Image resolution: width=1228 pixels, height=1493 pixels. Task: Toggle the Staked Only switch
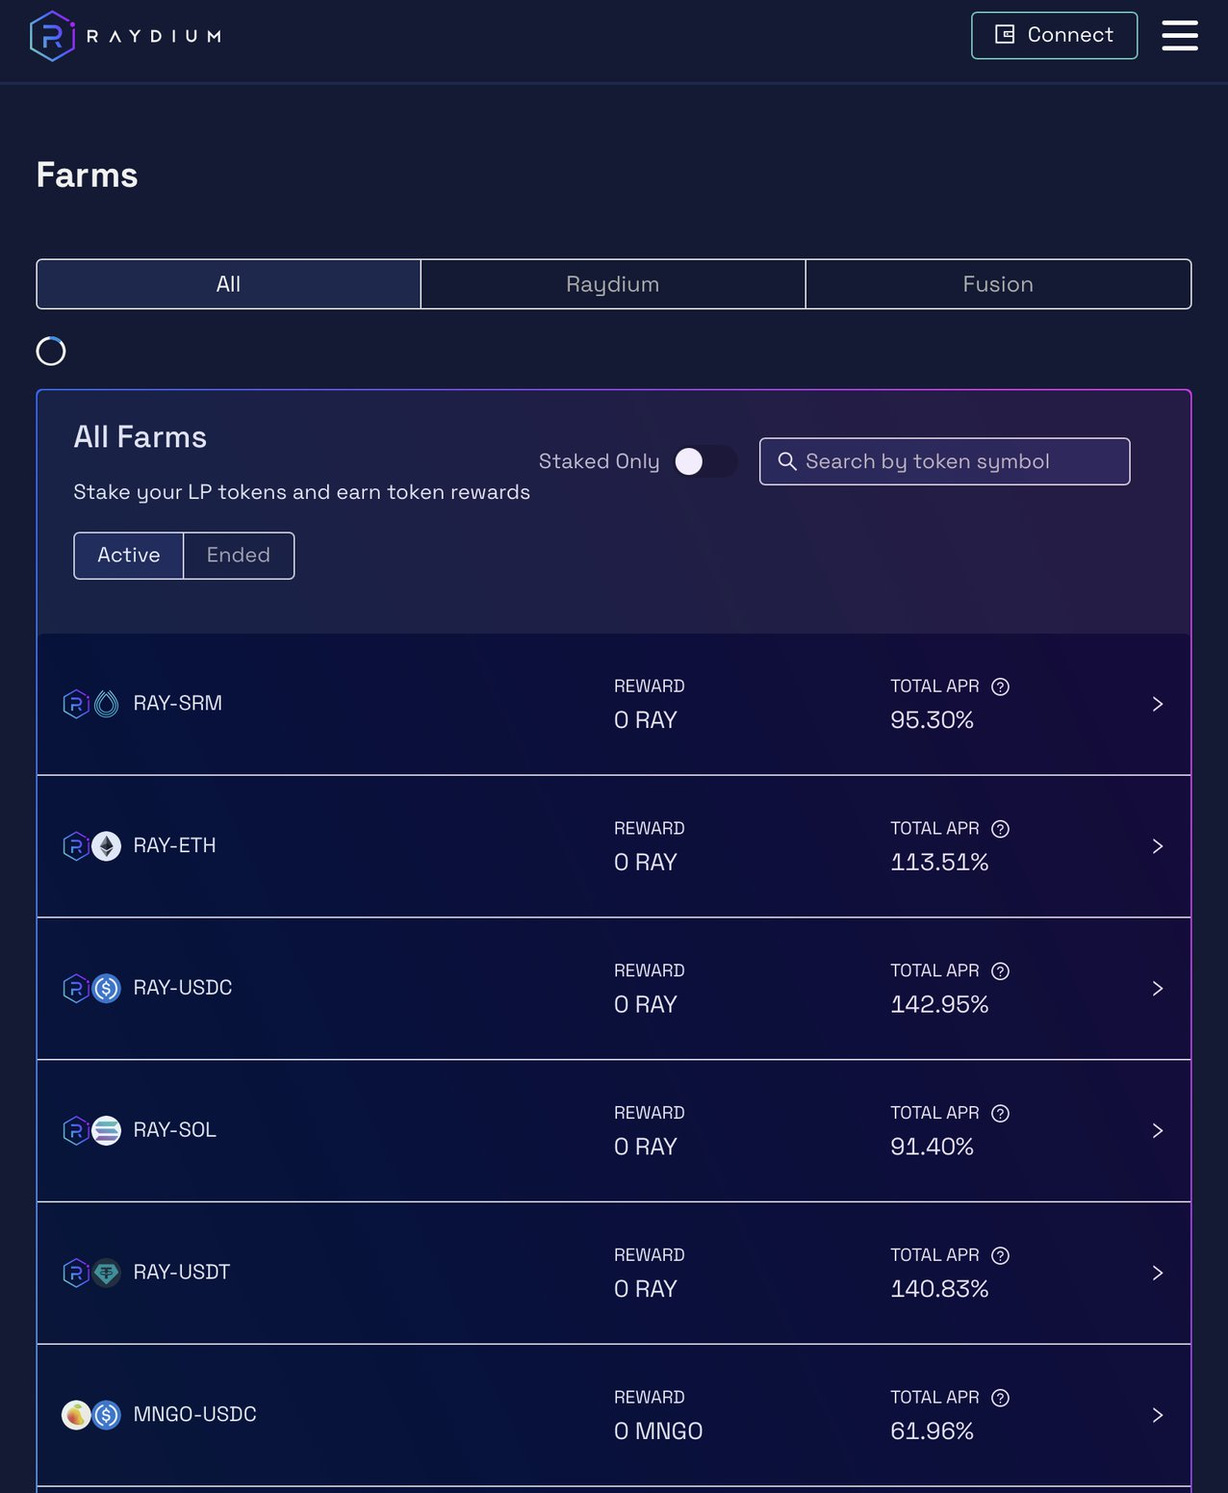[705, 461]
